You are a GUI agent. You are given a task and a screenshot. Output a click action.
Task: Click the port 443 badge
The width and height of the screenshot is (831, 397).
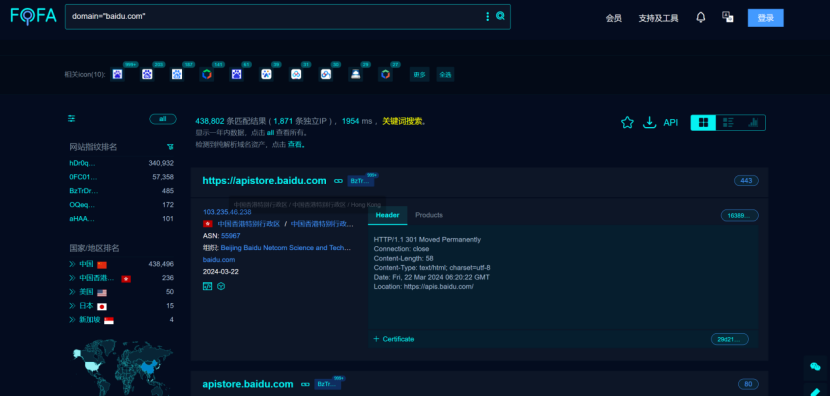[746, 181]
